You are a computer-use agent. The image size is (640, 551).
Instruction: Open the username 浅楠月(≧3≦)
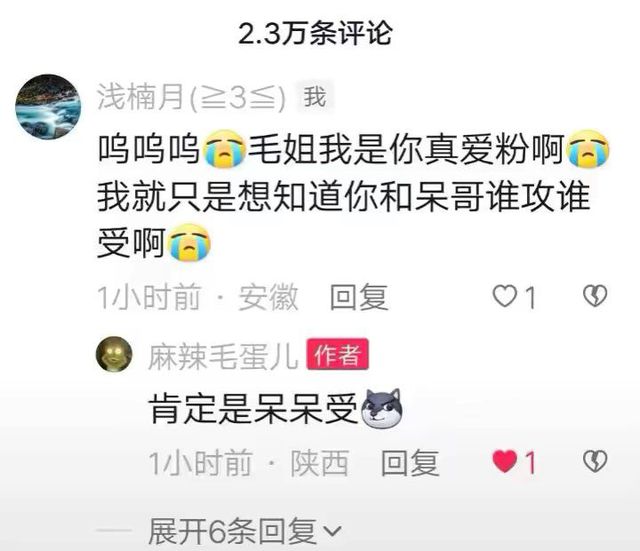pos(191,97)
